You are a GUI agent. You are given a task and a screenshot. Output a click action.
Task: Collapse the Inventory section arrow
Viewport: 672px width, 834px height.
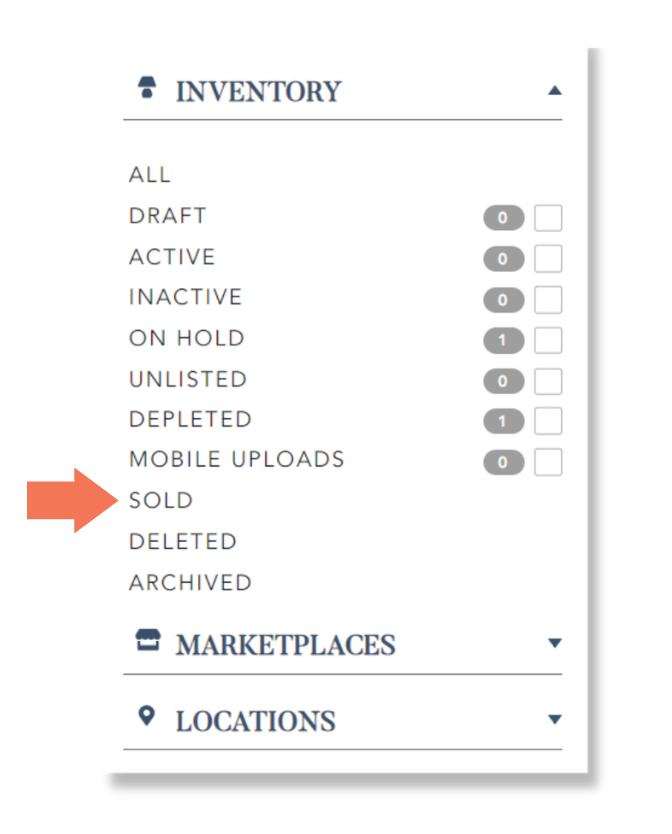(554, 91)
